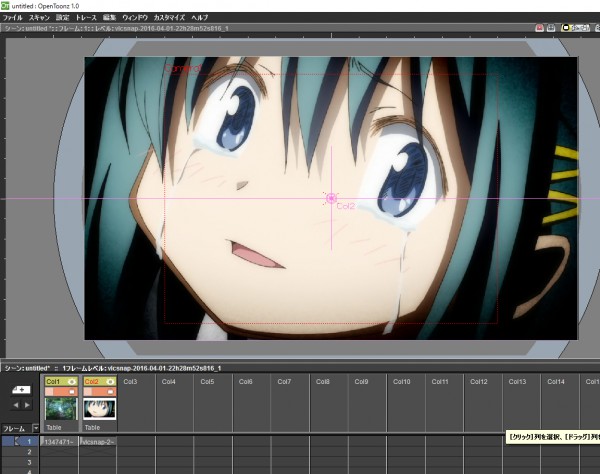Open the 設定 menu
Viewport: 600px width, 474px height.
coord(62,18)
